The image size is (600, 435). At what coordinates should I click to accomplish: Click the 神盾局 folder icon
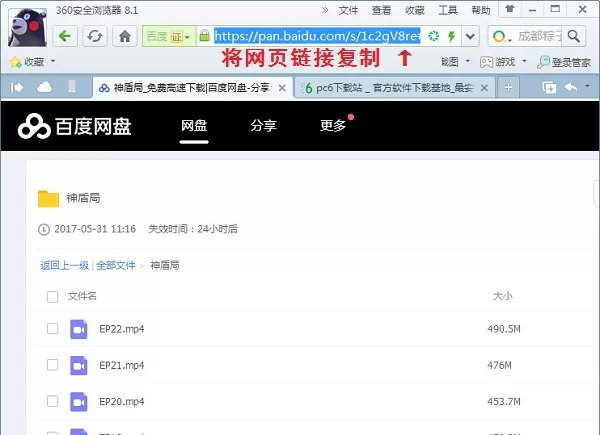(x=48, y=199)
